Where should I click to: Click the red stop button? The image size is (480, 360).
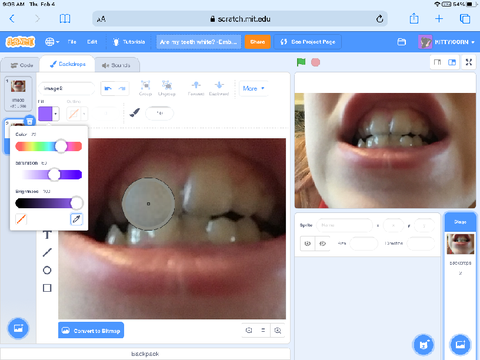click(315, 62)
